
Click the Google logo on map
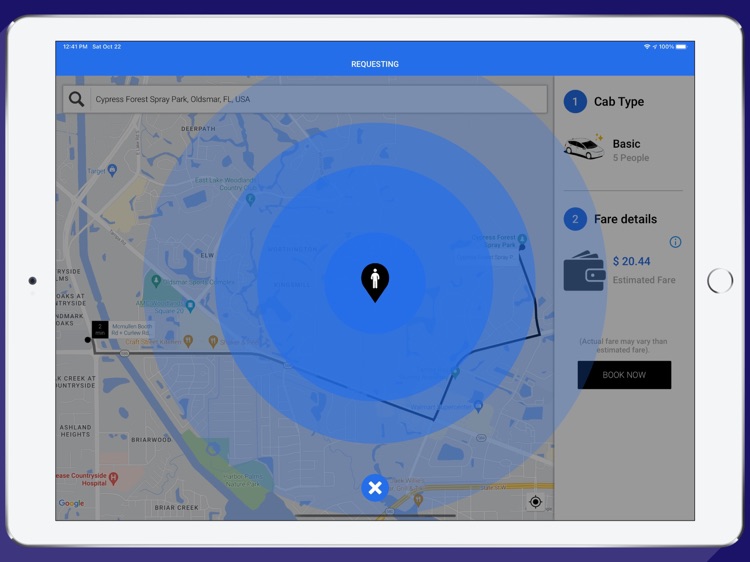point(71,503)
